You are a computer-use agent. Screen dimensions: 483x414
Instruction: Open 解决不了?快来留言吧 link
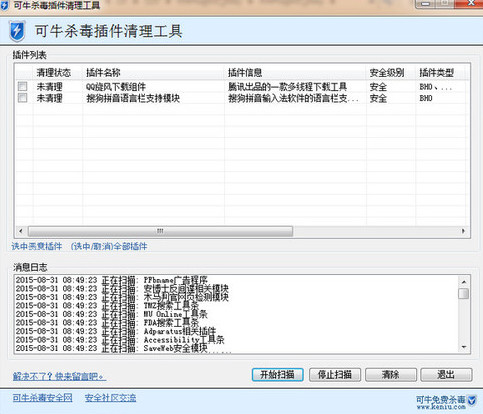(59, 376)
